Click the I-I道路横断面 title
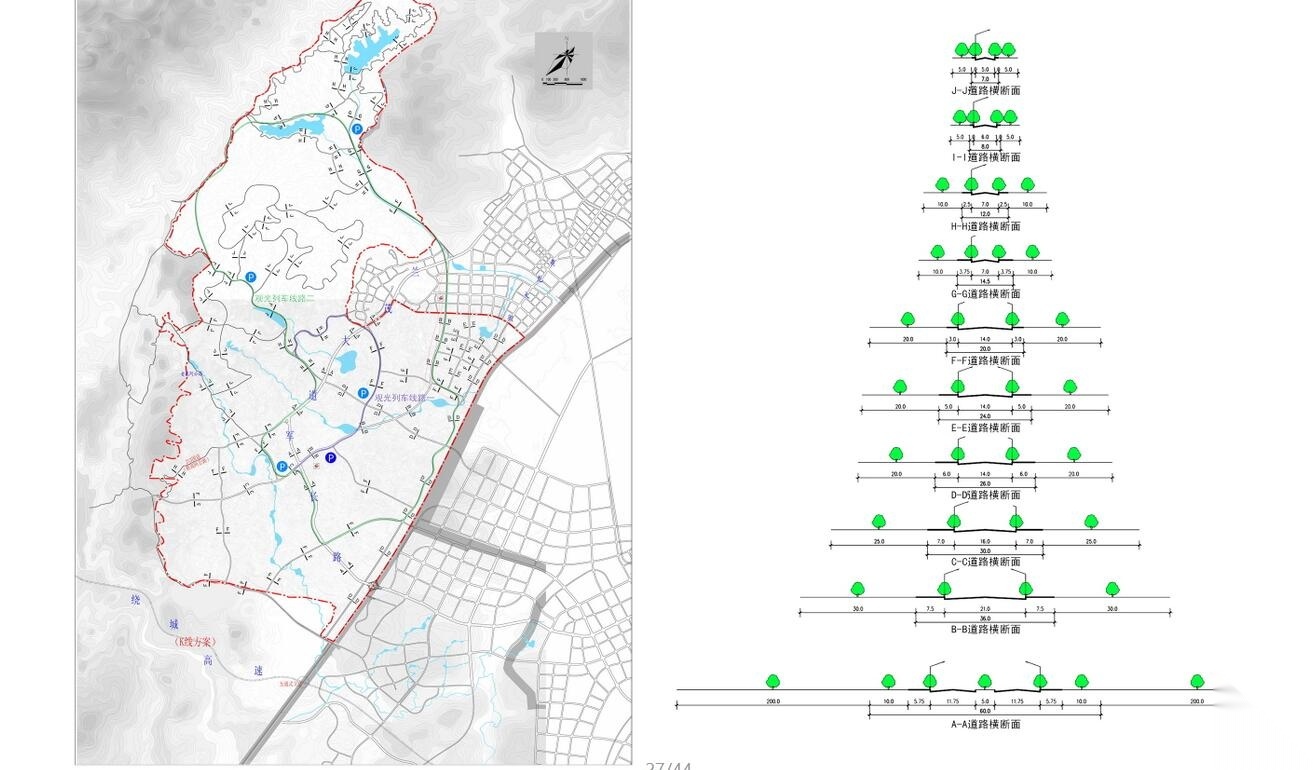Screen dimensions: 1313x770 click(x=985, y=157)
